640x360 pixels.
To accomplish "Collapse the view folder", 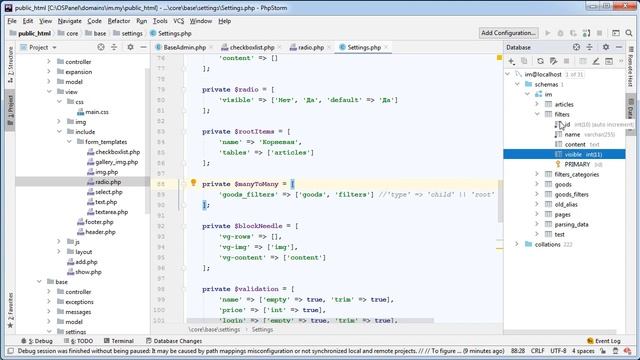I will tap(49, 91).
